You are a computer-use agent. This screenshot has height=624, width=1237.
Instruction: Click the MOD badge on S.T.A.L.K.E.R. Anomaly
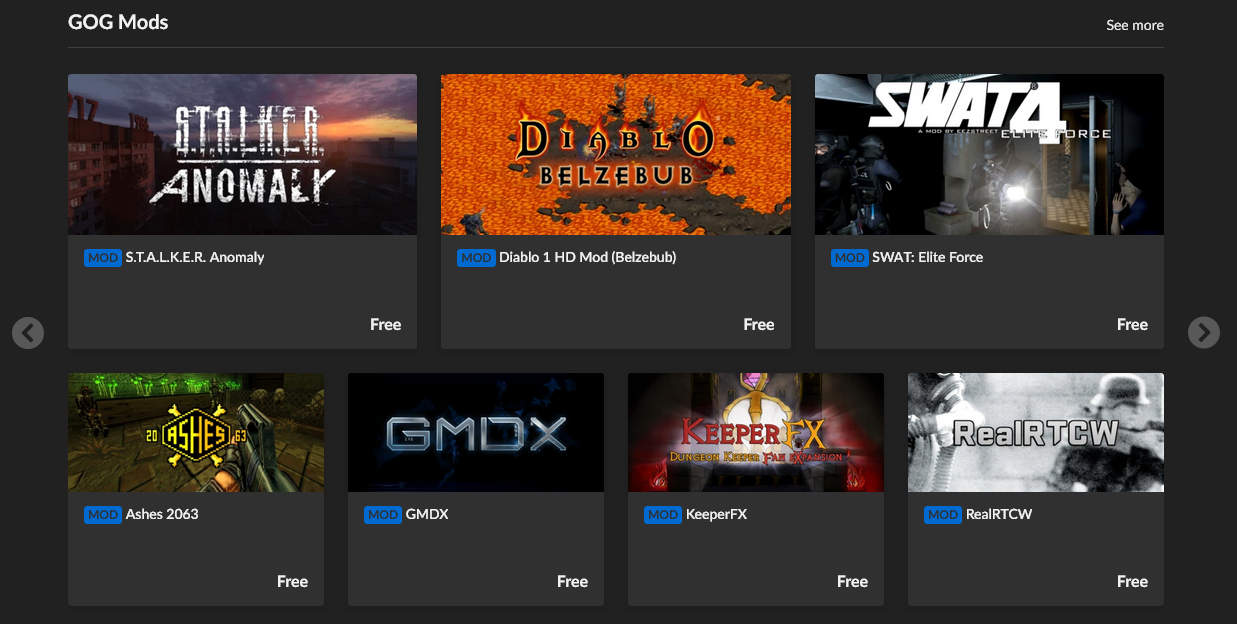click(103, 258)
